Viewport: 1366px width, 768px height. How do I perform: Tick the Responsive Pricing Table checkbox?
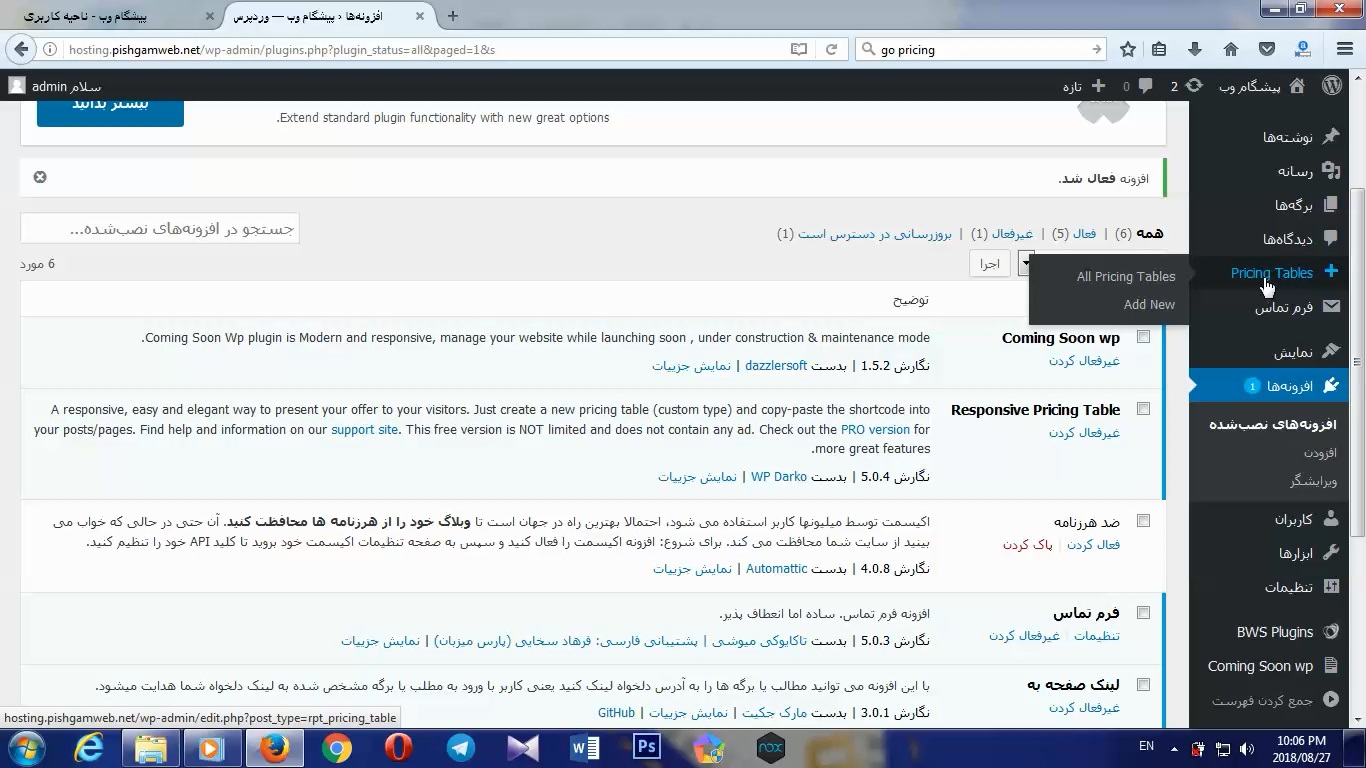[x=1143, y=409]
